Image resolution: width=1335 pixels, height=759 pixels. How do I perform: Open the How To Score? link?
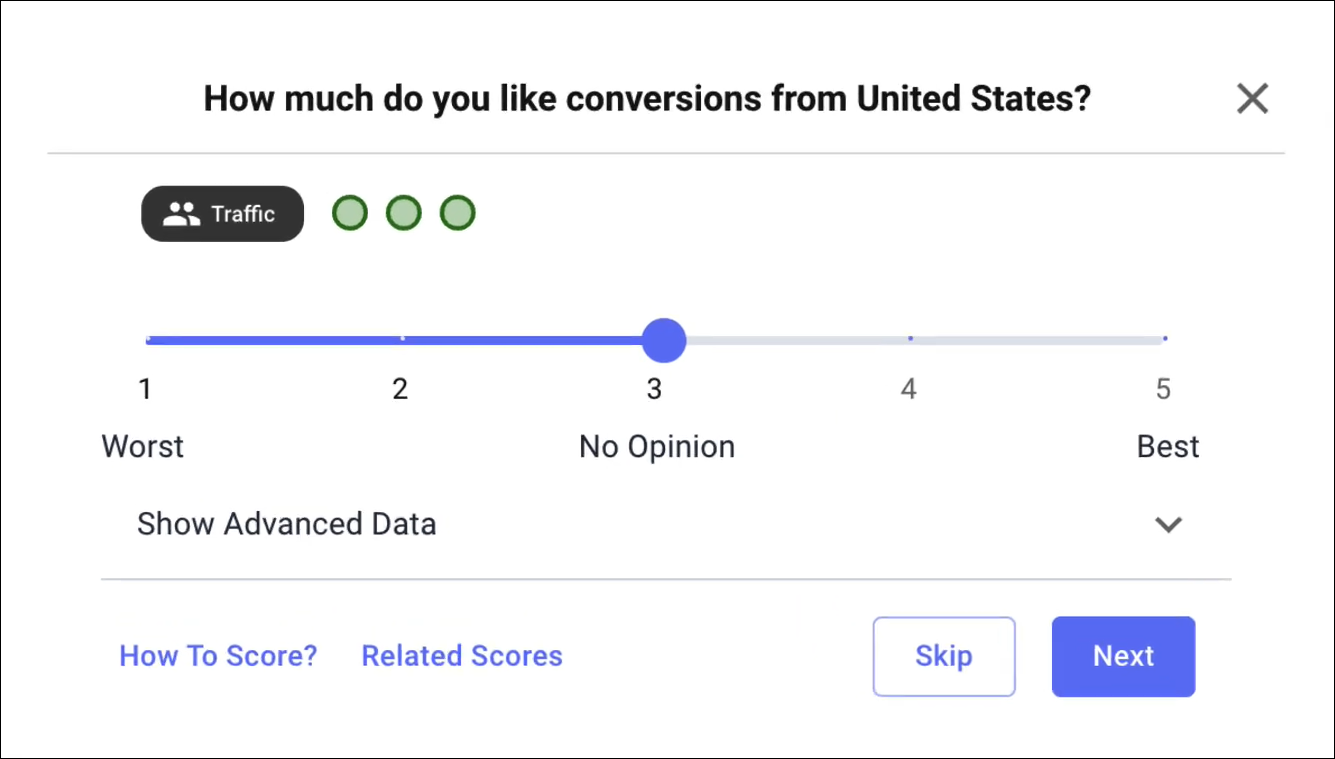(218, 656)
